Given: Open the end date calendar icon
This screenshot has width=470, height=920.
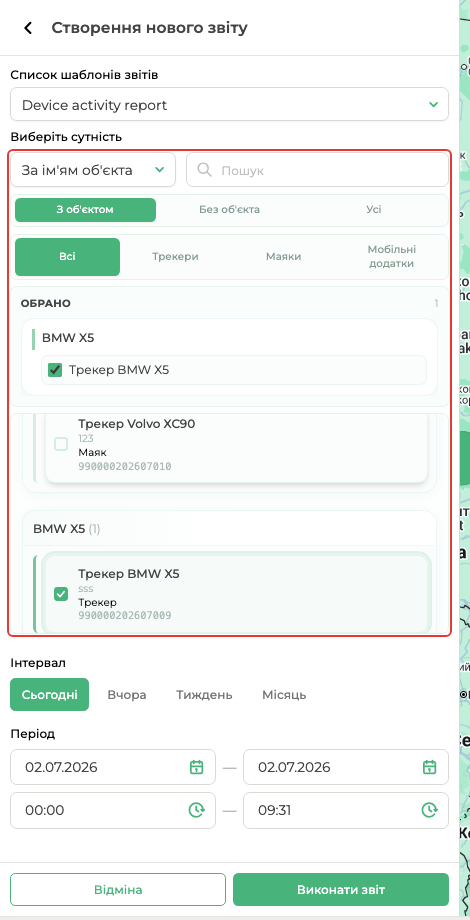Looking at the screenshot, I should coord(430,767).
